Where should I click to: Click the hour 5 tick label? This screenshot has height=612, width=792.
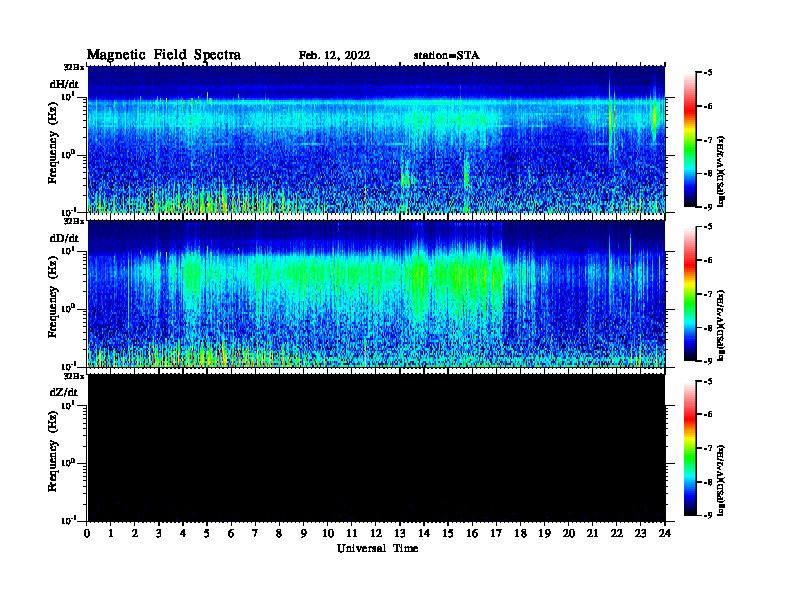pyautogui.click(x=207, y=534)
